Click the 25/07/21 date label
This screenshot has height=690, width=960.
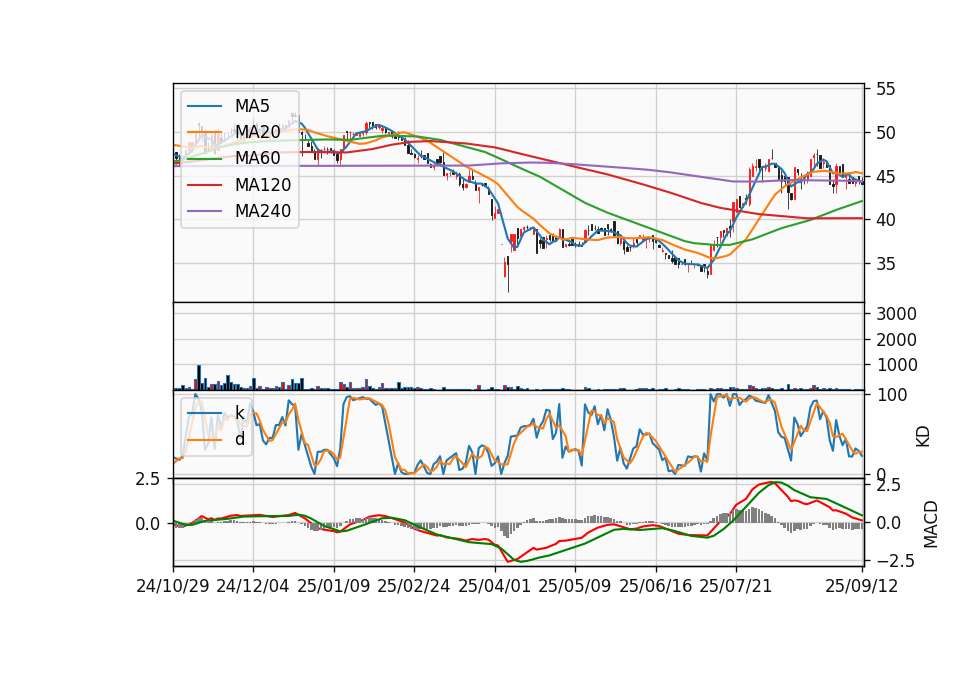pyautogui.click(x=736, y=586)
